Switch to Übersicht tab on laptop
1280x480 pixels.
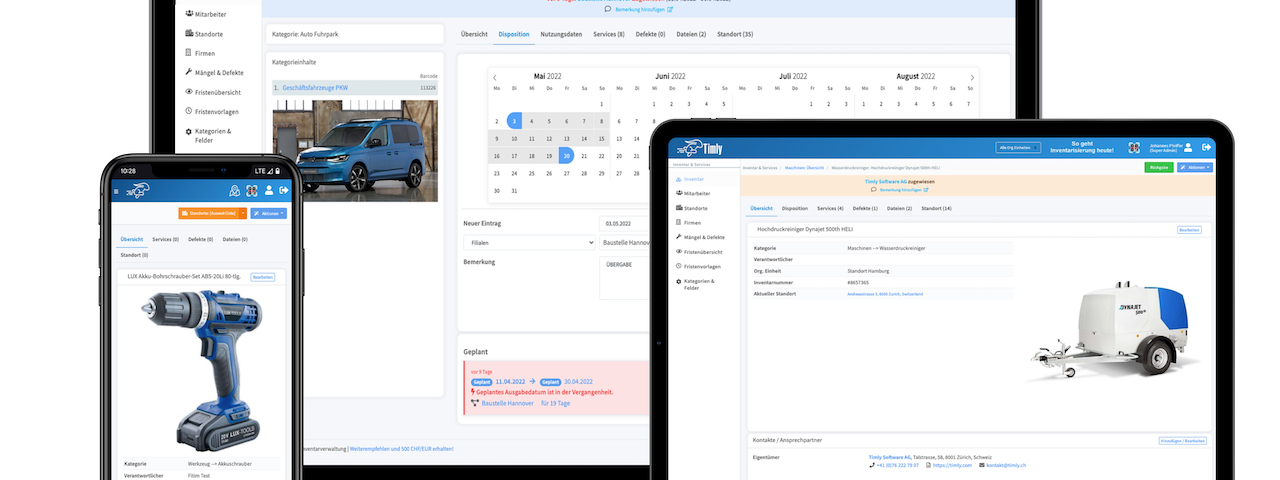coord(474,34)
